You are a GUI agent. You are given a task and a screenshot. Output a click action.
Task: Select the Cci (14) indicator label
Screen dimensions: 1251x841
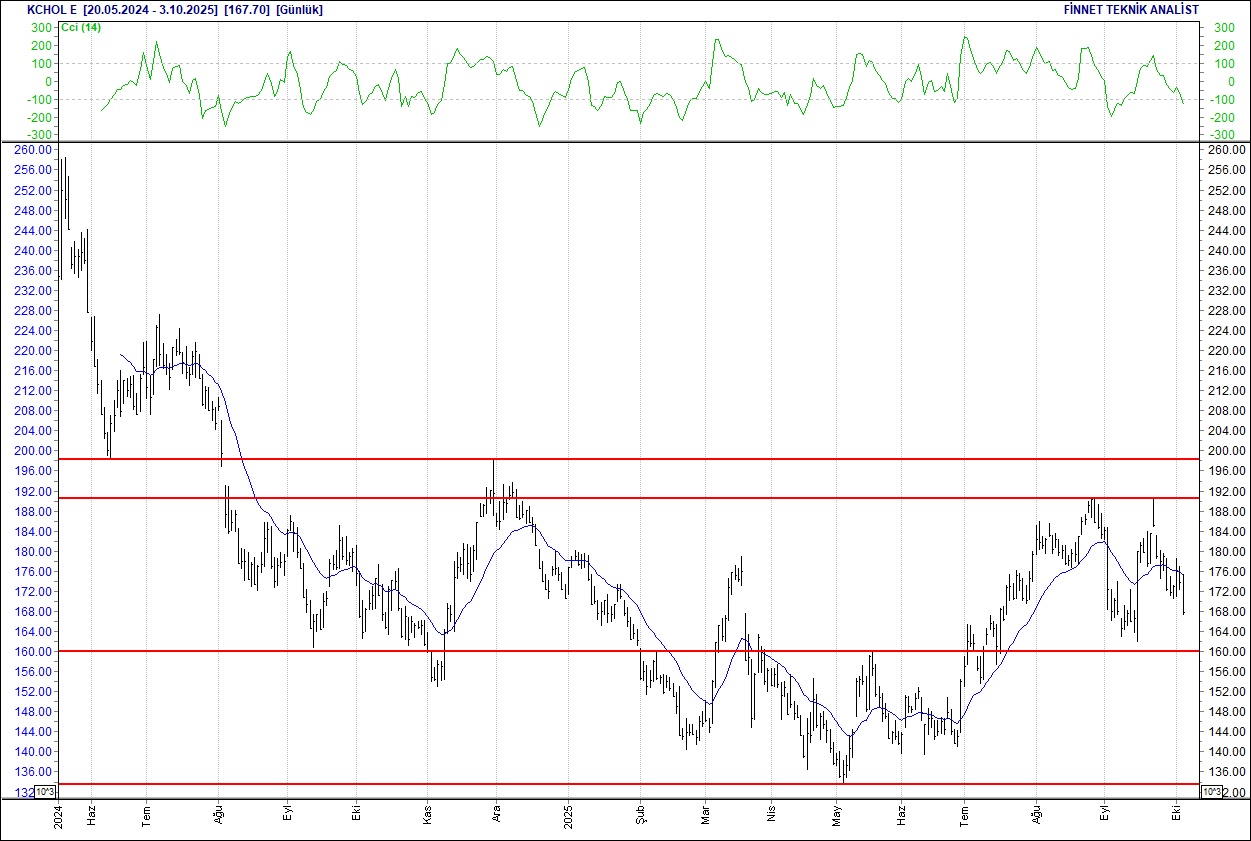[x=80, y=27]
